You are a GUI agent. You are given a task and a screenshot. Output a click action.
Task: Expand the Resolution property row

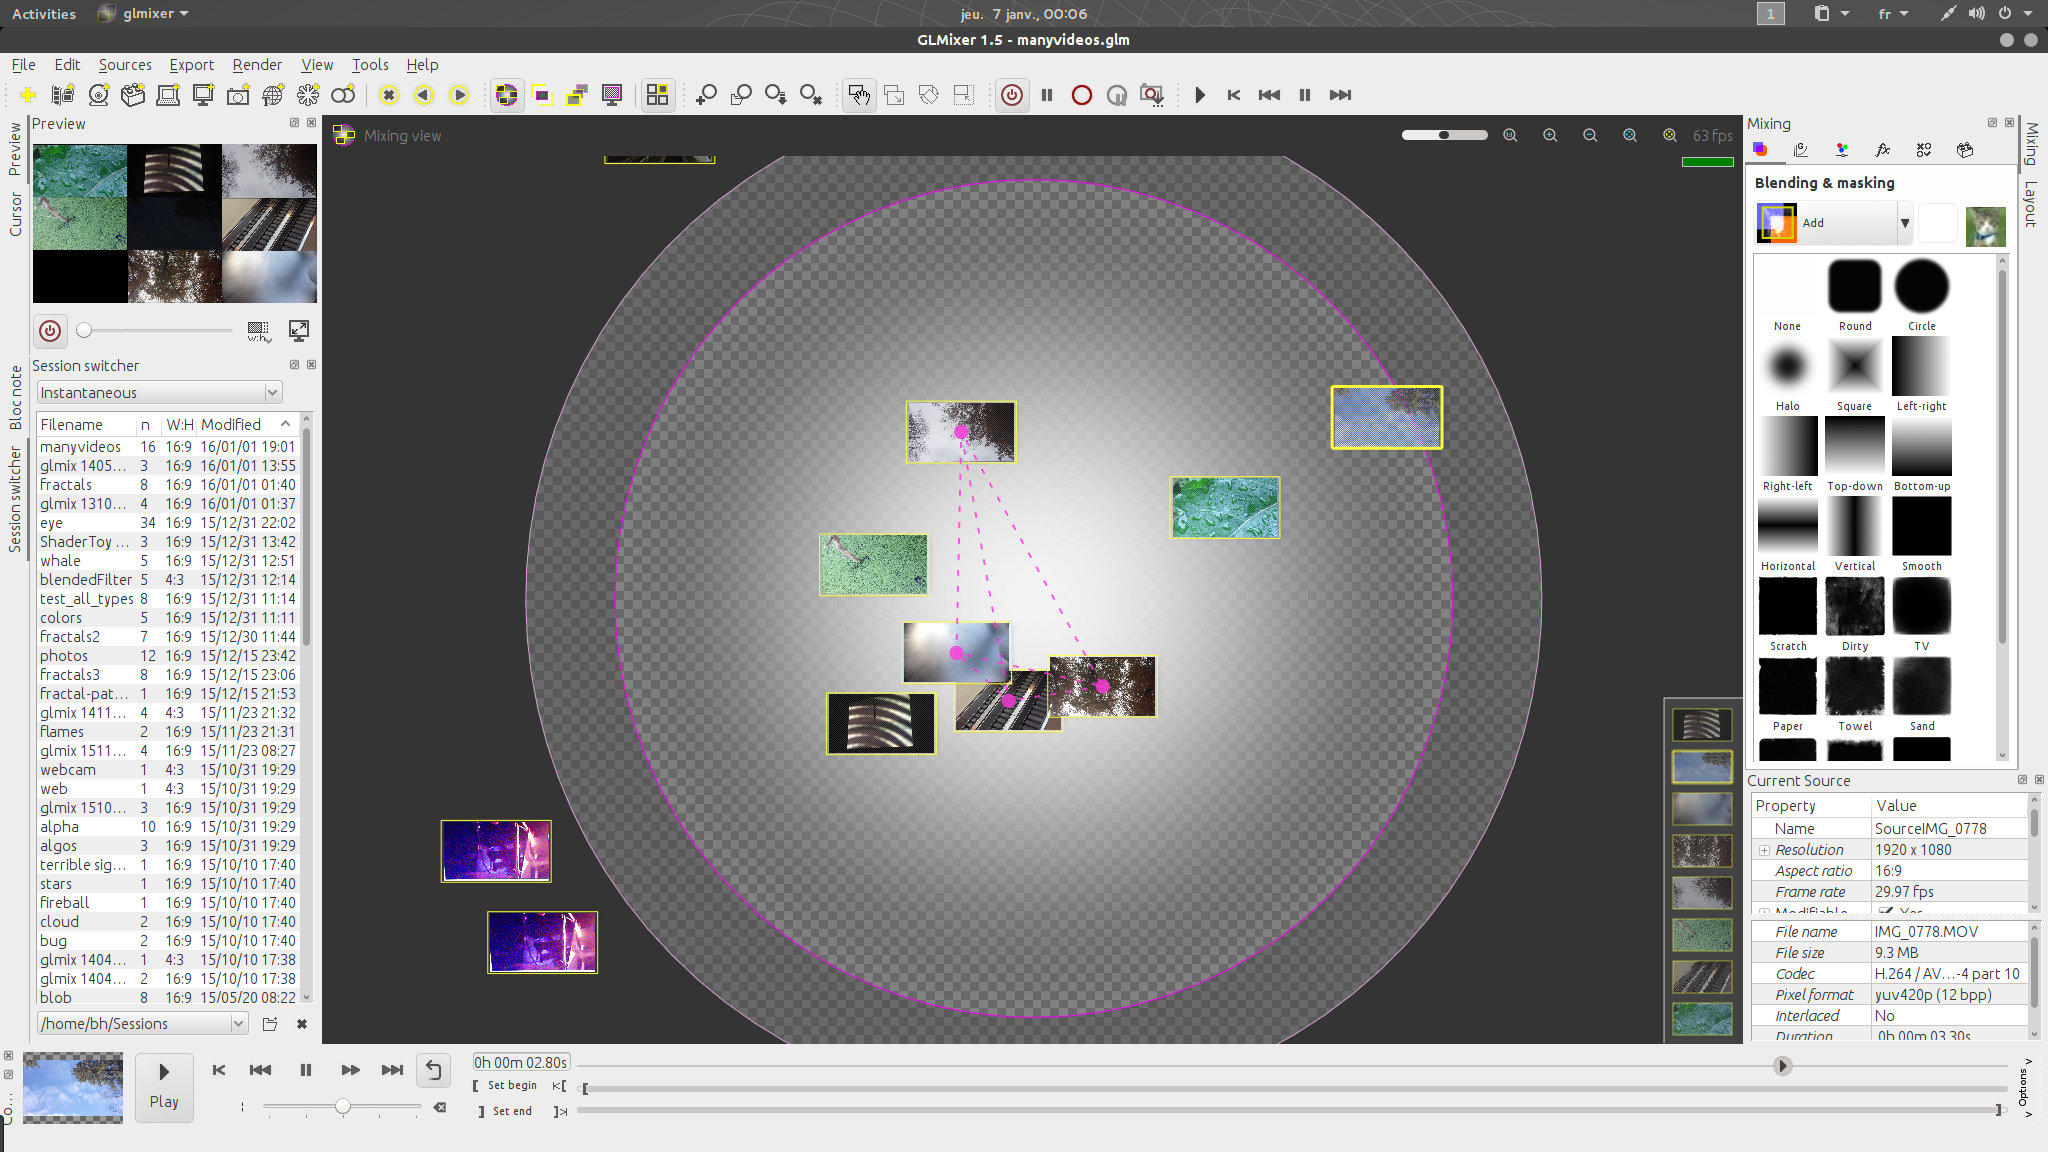1765,850
